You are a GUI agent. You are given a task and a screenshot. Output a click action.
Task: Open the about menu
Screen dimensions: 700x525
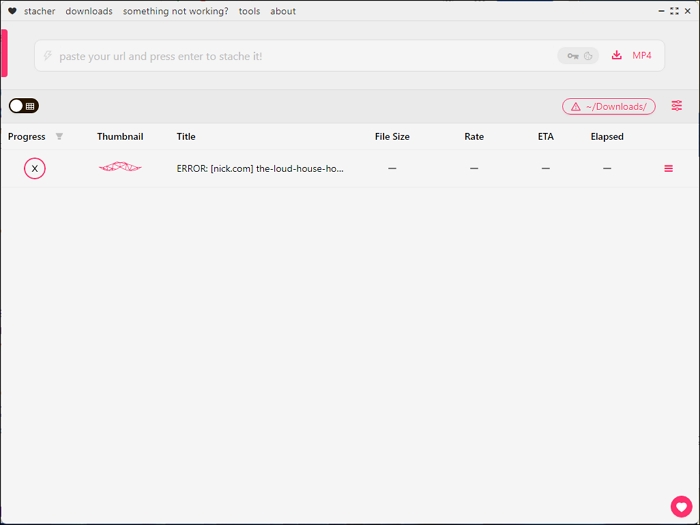pyautogui.click(x=283, y=12)
